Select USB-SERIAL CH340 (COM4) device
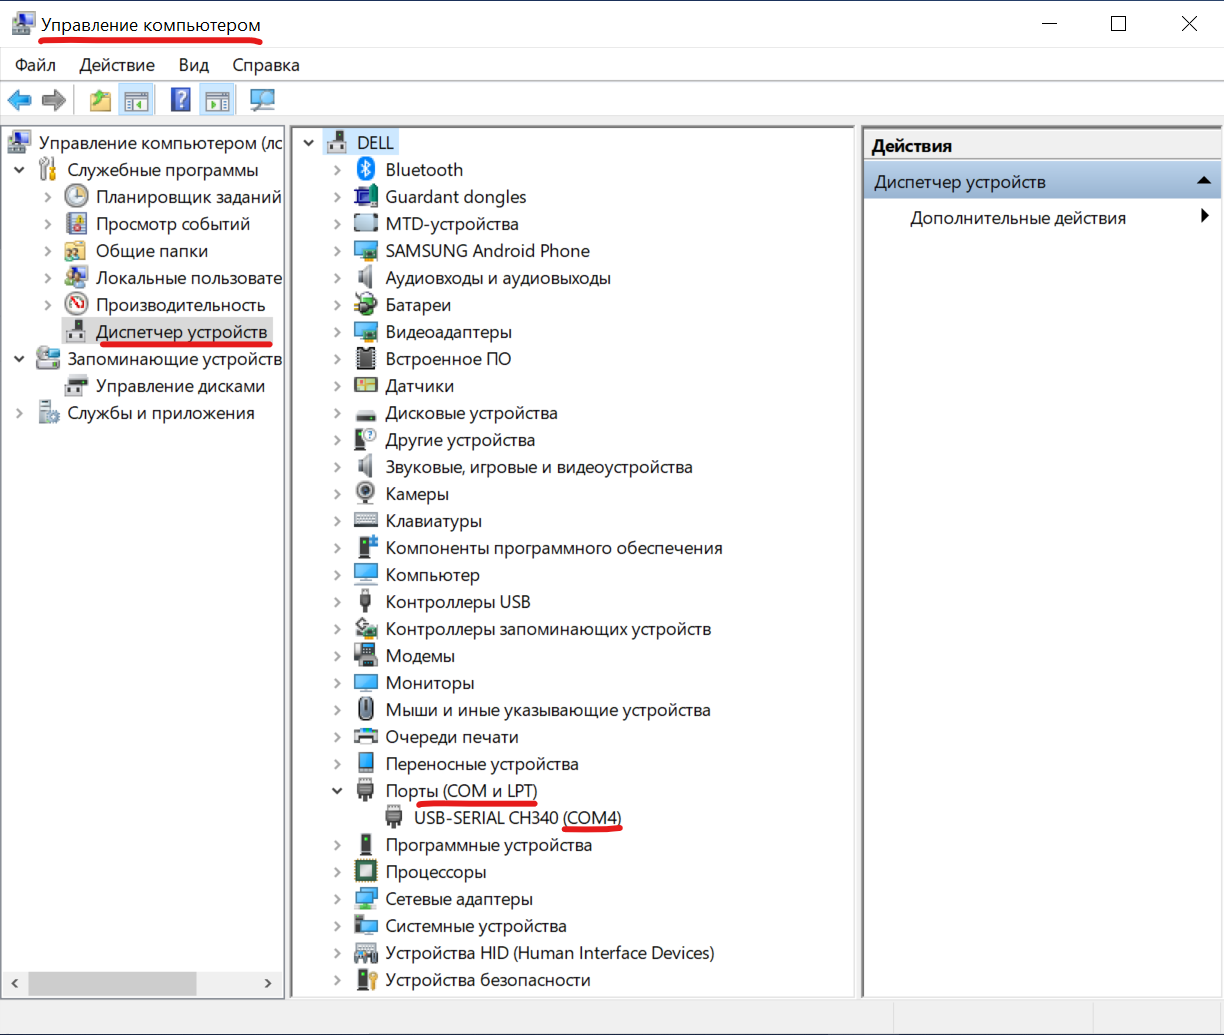Image resolution: width=1224 pixels, height=1035 pixels. [x=517, y=818]
